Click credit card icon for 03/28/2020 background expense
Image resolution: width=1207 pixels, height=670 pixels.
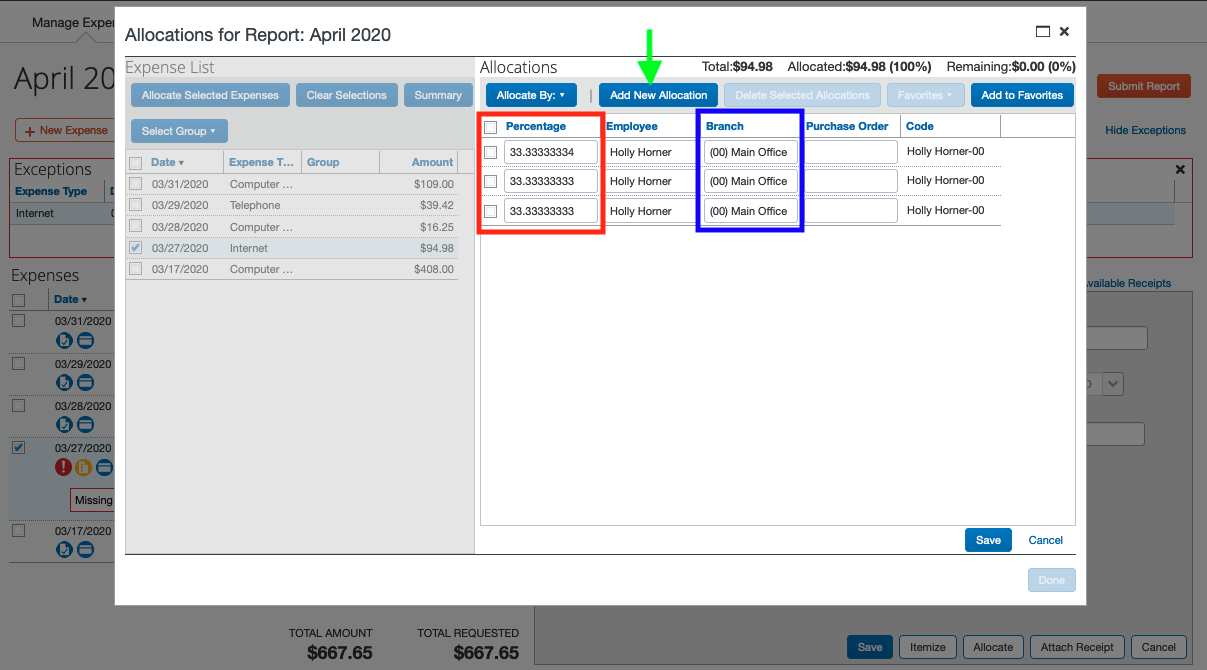[x=86, y=425]
